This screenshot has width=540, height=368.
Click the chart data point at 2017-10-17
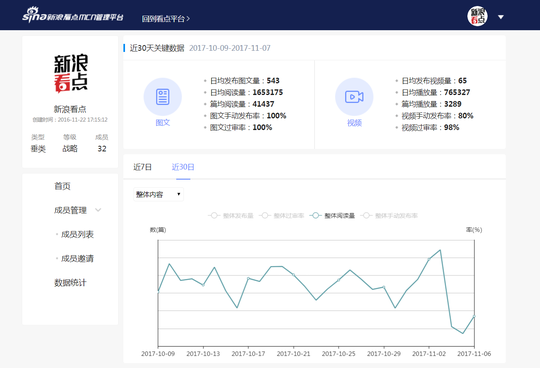pyautogui.click(x=248, y=278)
